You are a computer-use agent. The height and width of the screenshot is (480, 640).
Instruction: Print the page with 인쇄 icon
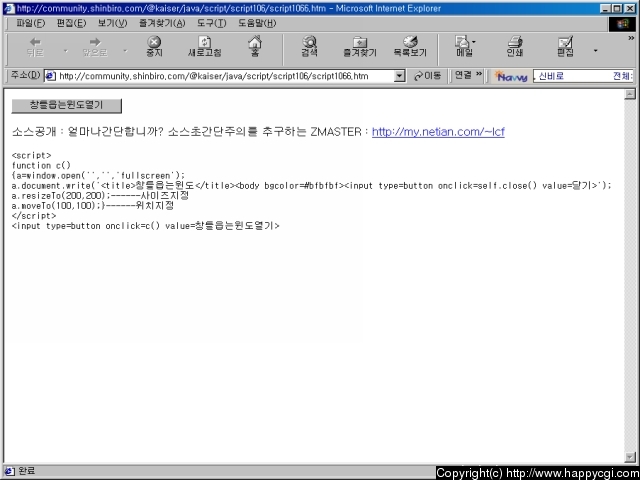tap(515, 47)
